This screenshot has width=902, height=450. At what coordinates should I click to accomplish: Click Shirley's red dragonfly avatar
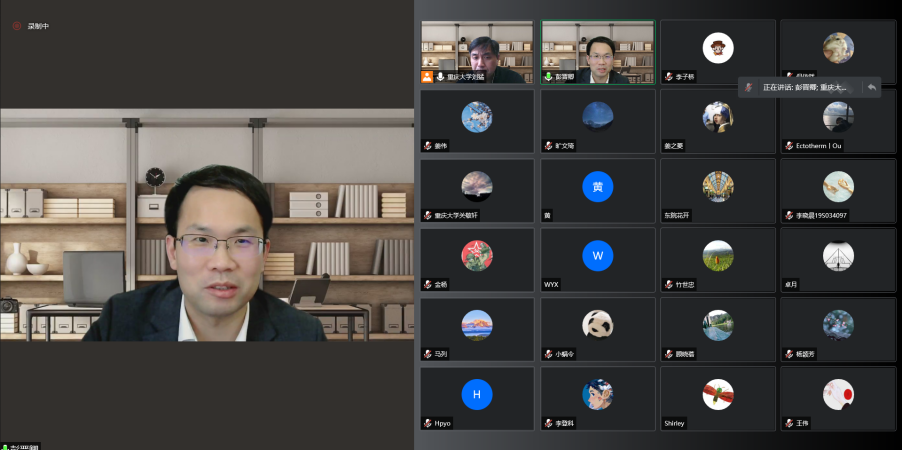pyautogui.click(x=718, y=394)
